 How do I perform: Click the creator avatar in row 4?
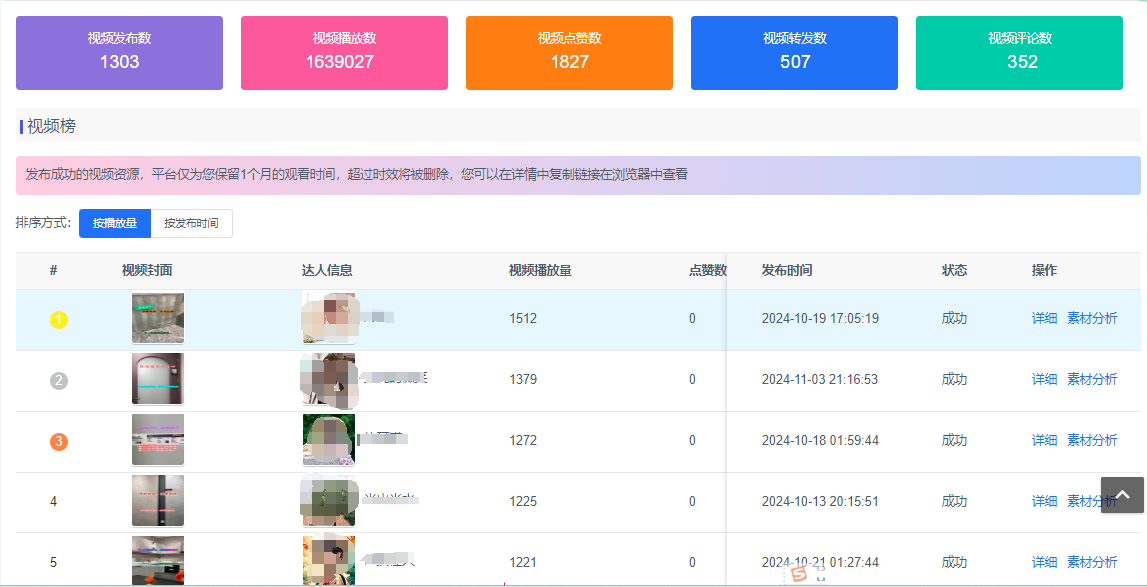coord(329,501)
